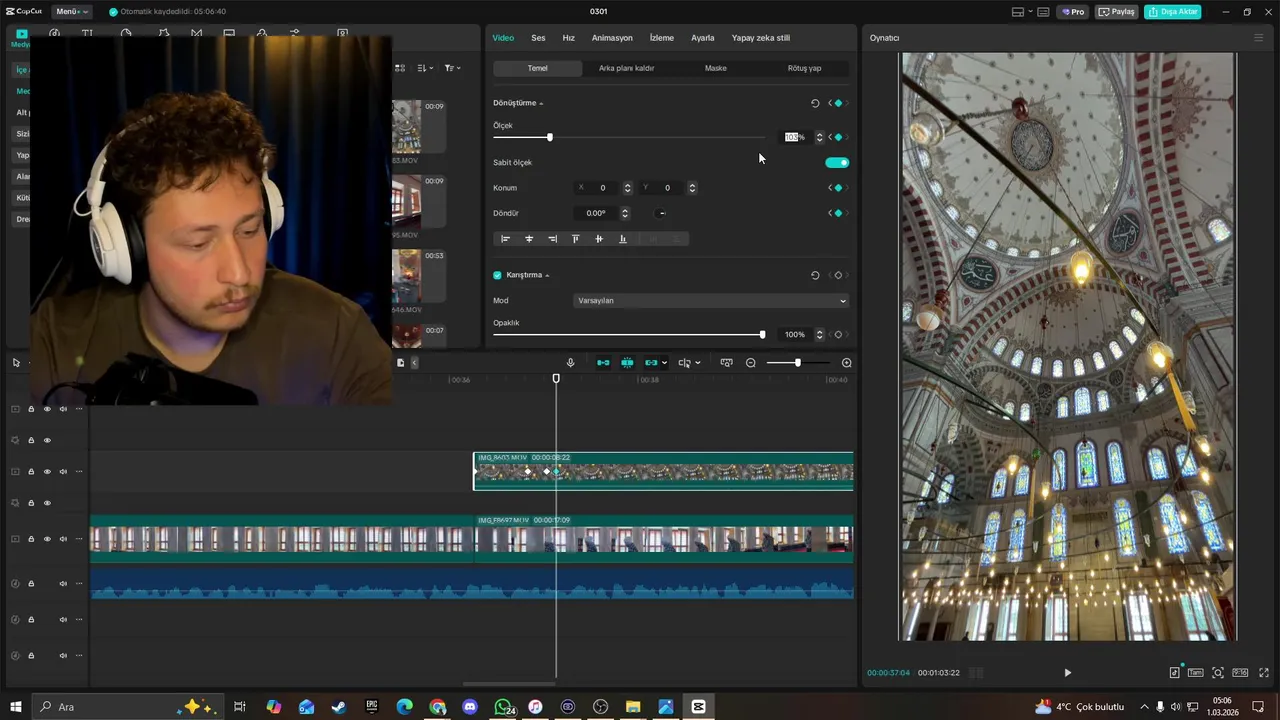Screen dimensions: 1280x720
Task: Click the Paylaş share button
Action: [x=1116, y=12]
